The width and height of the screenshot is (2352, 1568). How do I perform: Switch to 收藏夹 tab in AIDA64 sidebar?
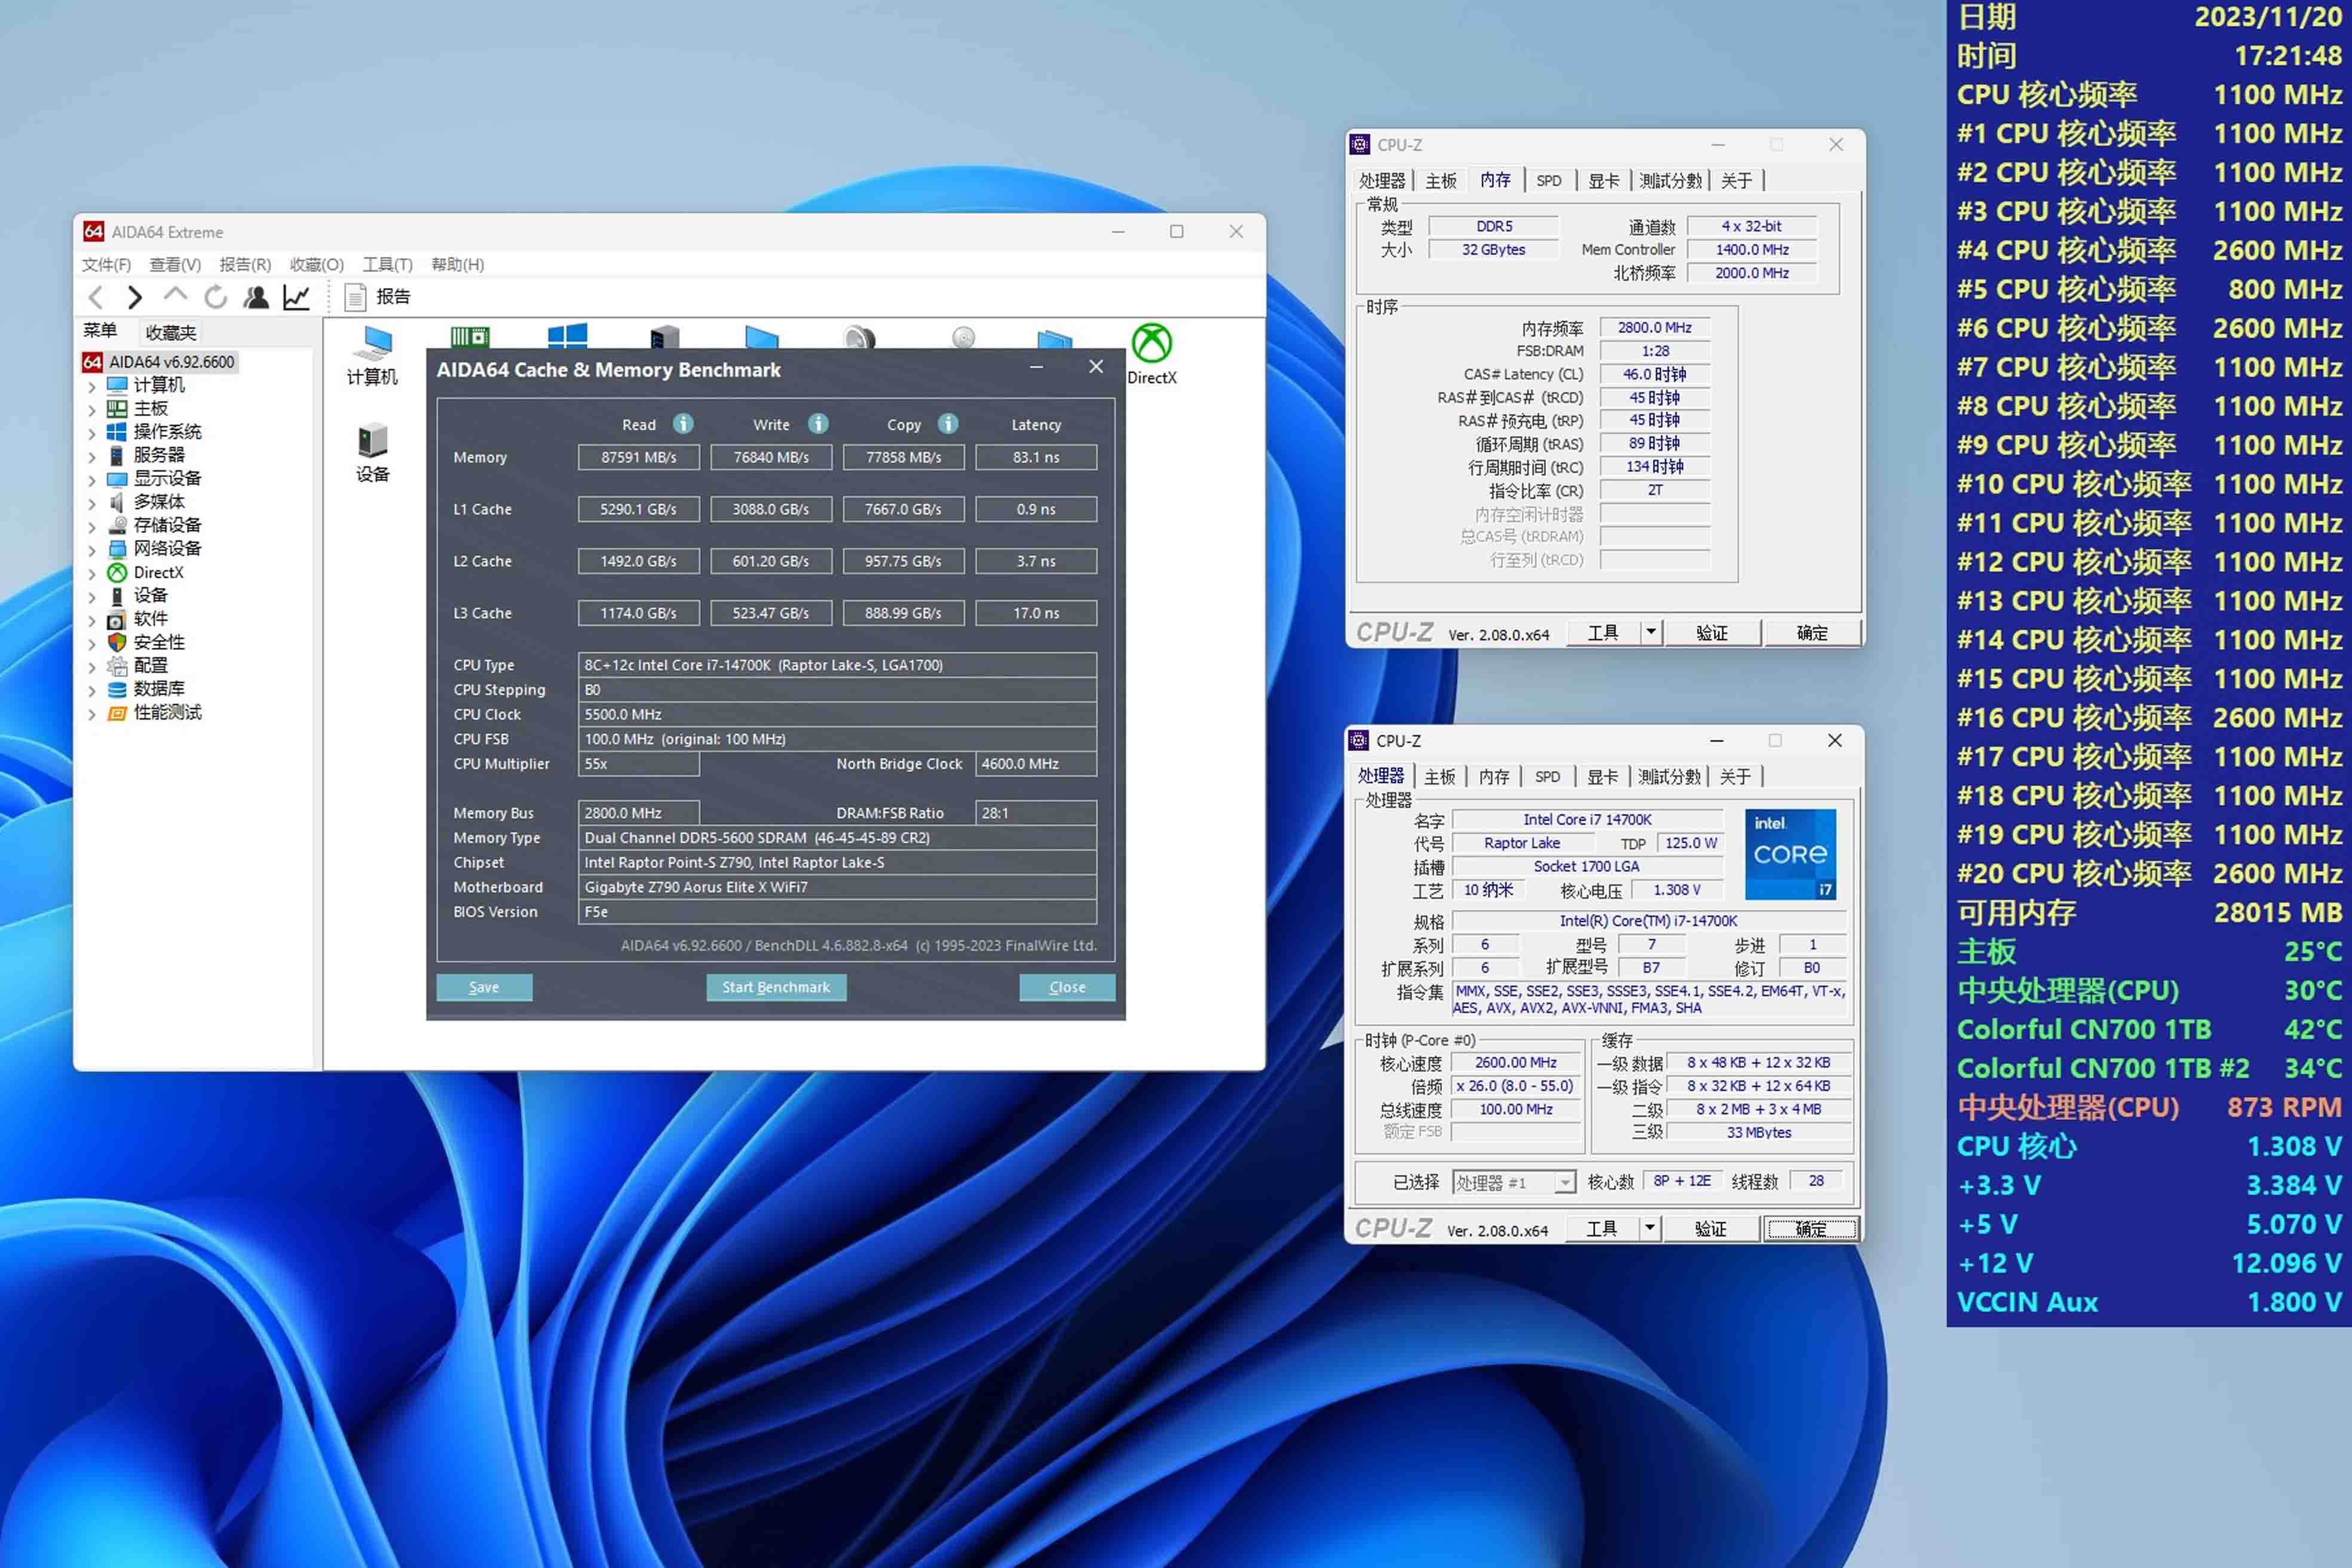pyautogui.click(x=171, y=332)
